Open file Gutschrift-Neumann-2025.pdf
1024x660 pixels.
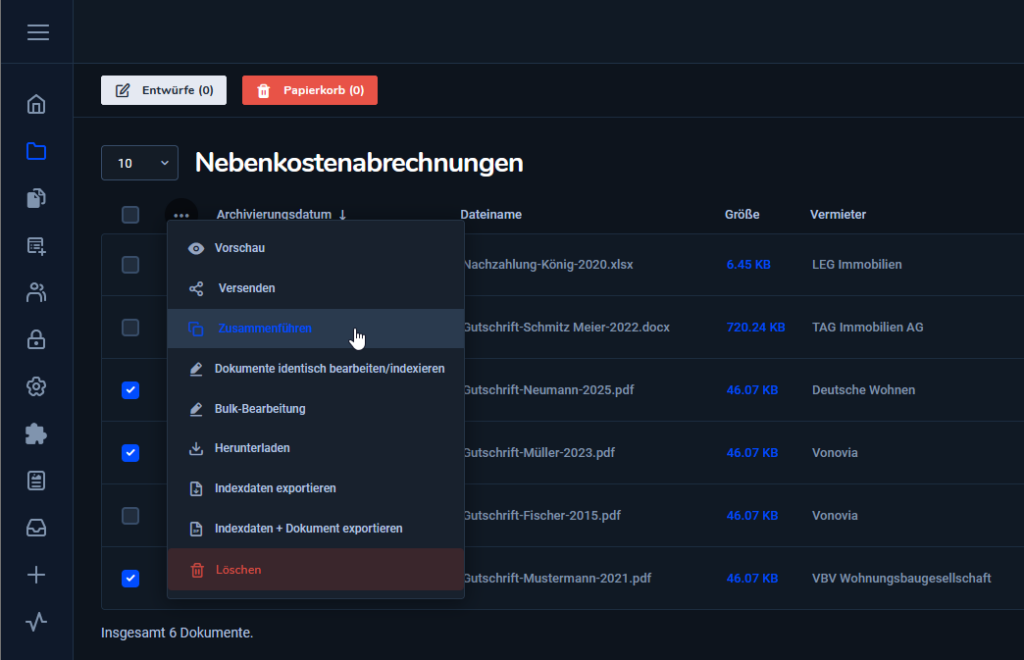tap(549, 390)
